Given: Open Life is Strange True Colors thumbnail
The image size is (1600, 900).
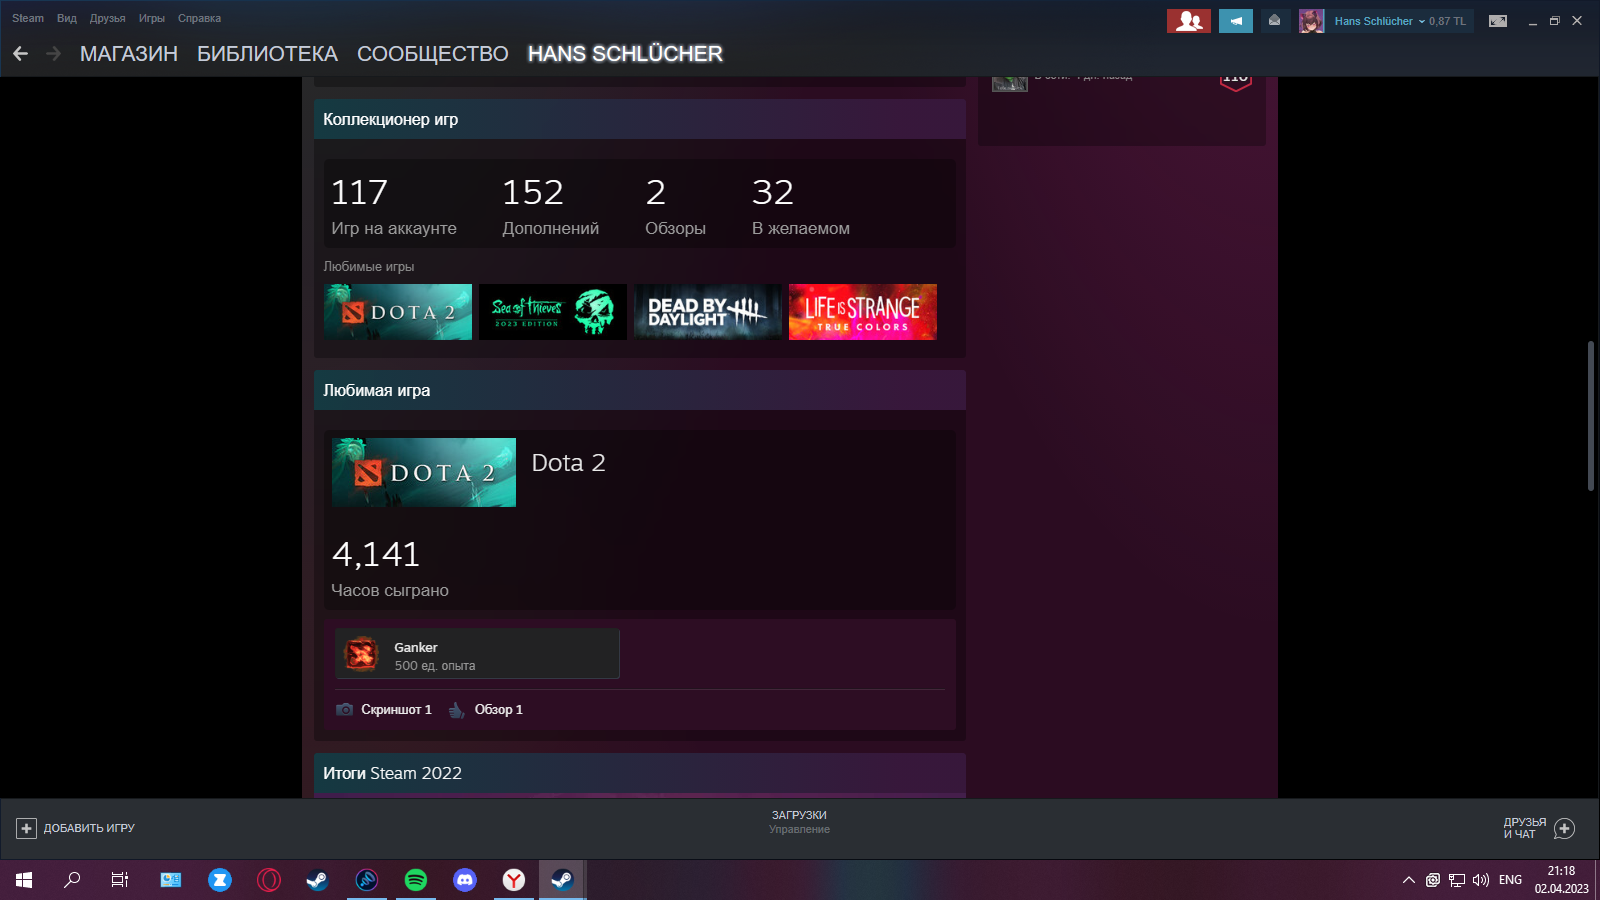Looking at the screenshot, I should (863, 312).
